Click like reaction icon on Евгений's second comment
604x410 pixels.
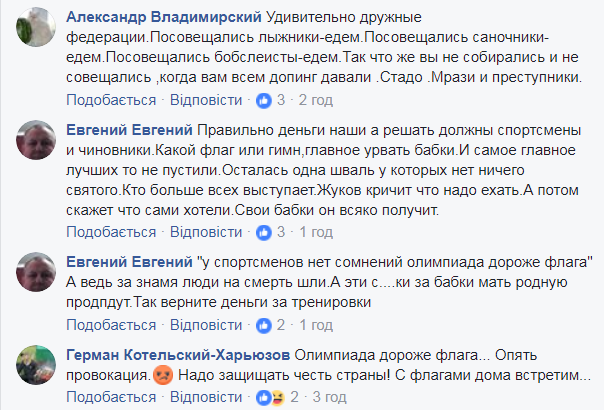(x=264, y=326)
